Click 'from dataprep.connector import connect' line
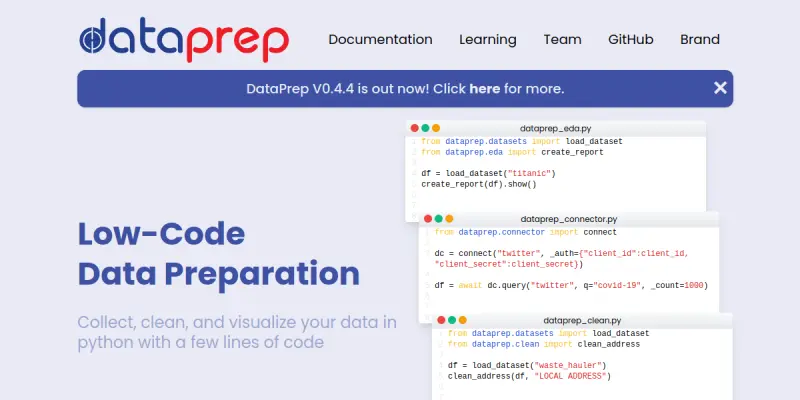 click(x=526, y=232)
